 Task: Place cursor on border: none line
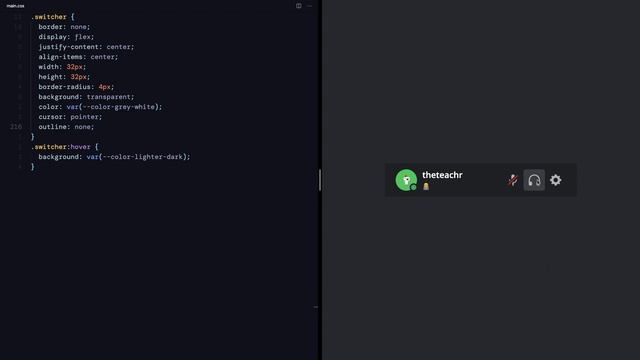click(x=64, y=27)
